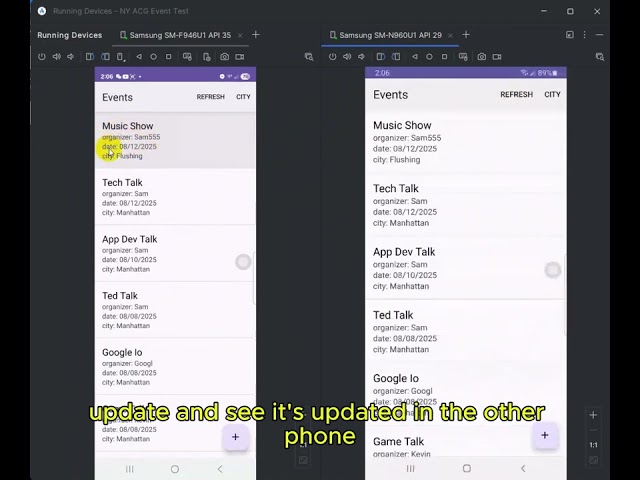
Task: Tap back navigation button on SM-N960U1 phone screen
Action: point(523,468)
